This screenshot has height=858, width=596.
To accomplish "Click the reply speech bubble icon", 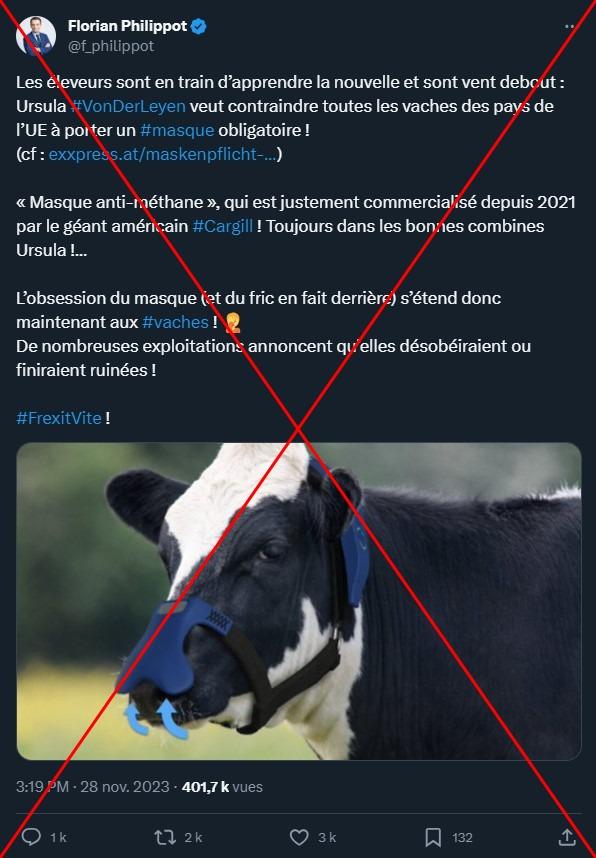I will click(31, 837).
